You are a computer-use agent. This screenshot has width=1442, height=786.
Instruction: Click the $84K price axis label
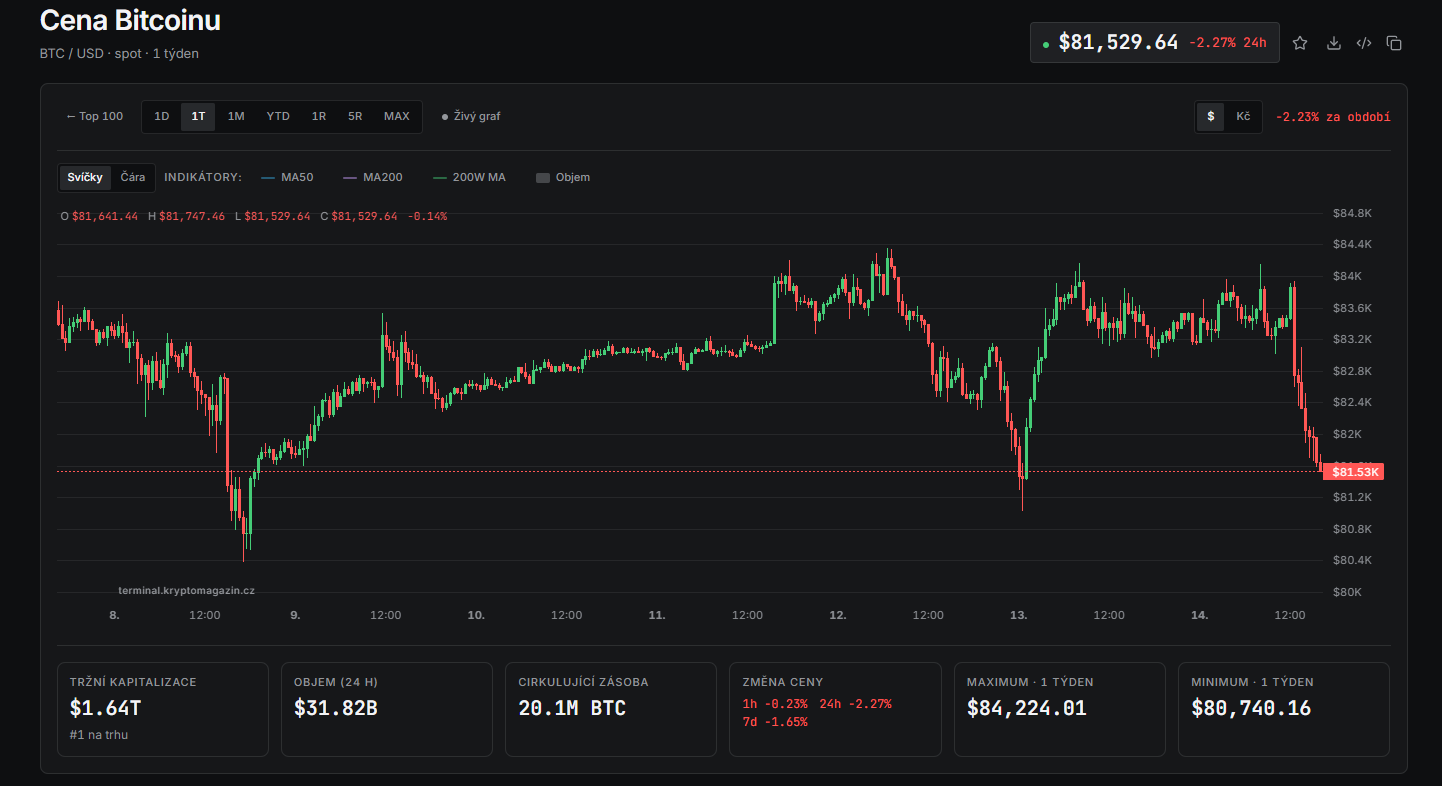[1347, 276]
